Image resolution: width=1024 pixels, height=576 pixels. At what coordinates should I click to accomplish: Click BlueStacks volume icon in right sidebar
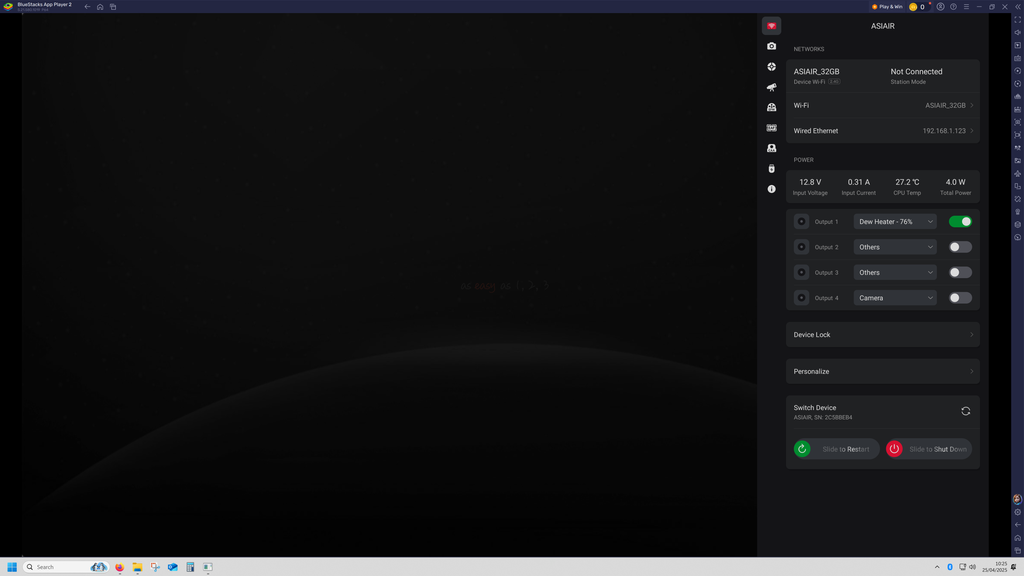(1017, 33)
